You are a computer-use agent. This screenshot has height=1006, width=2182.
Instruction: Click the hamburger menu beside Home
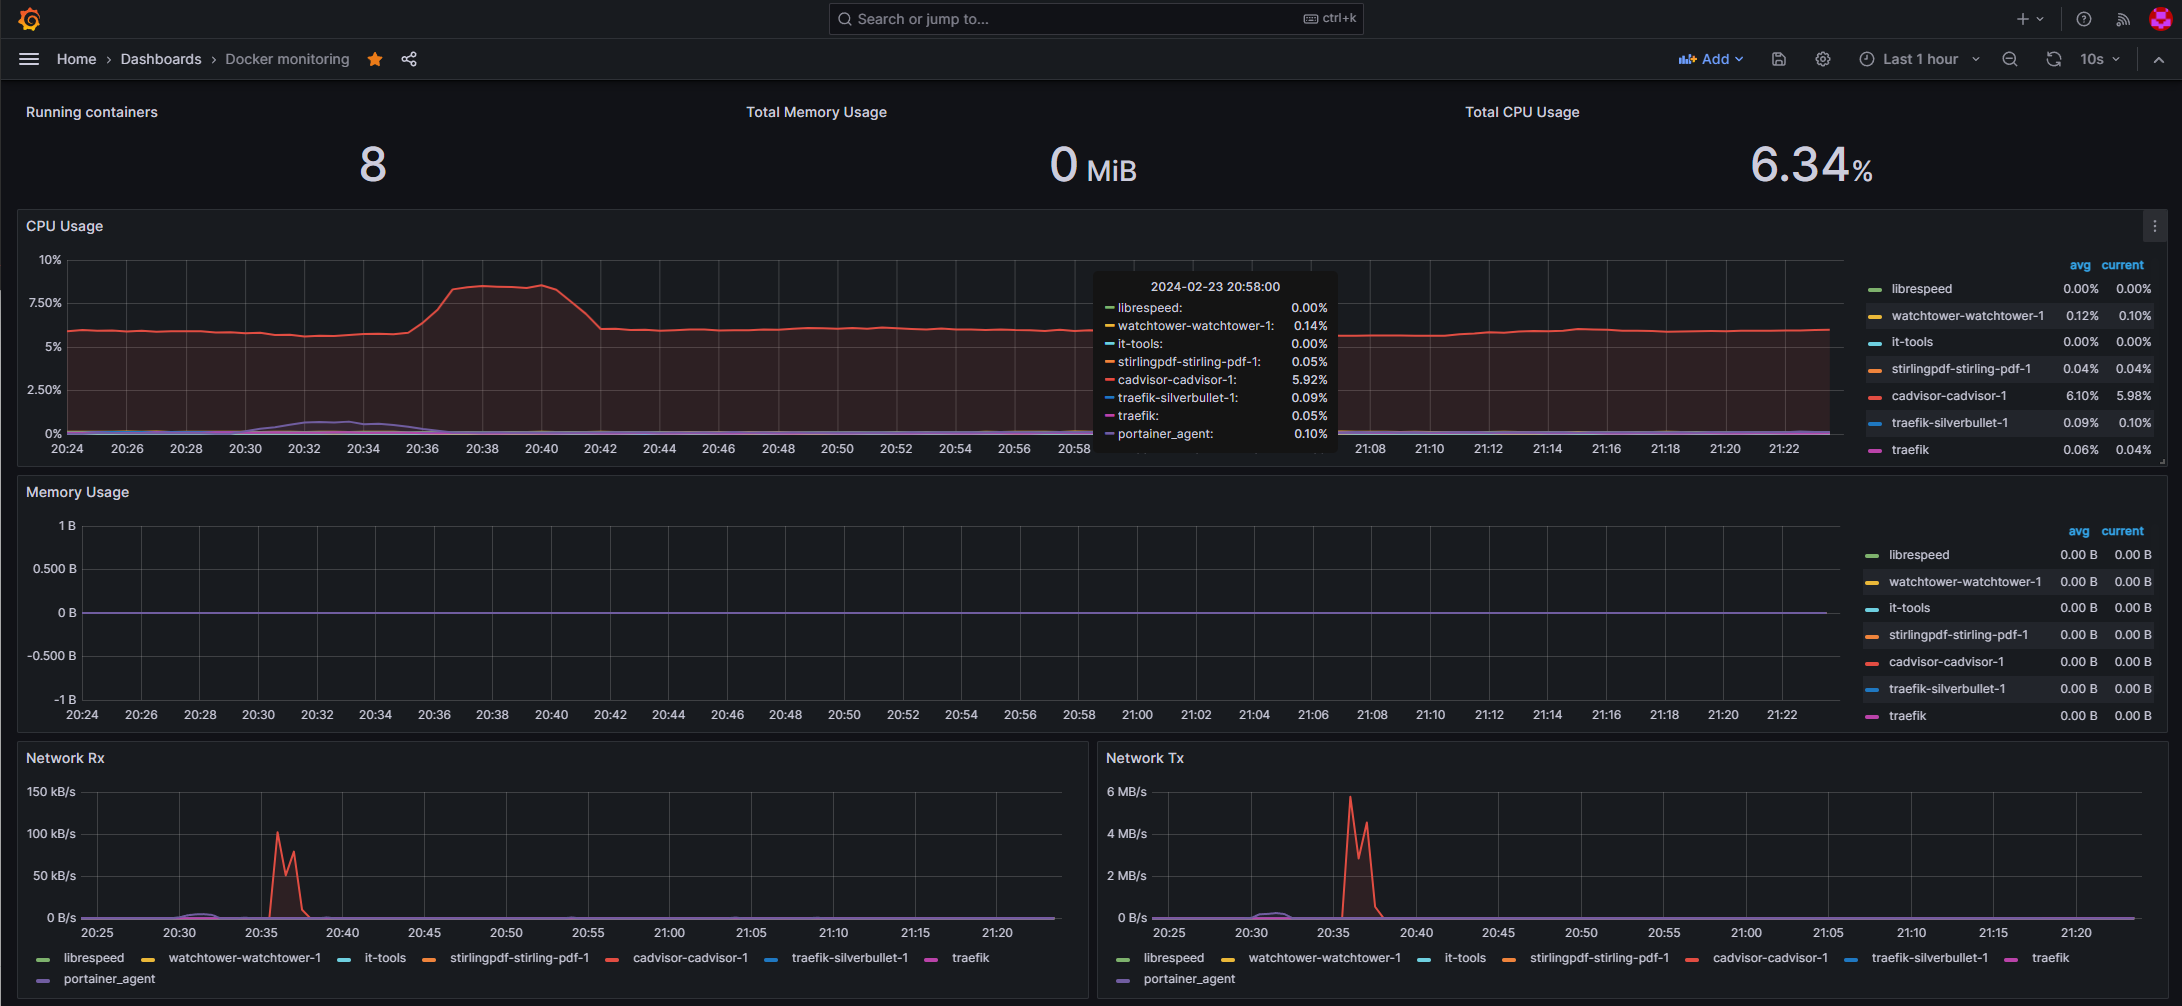(28, 59)
